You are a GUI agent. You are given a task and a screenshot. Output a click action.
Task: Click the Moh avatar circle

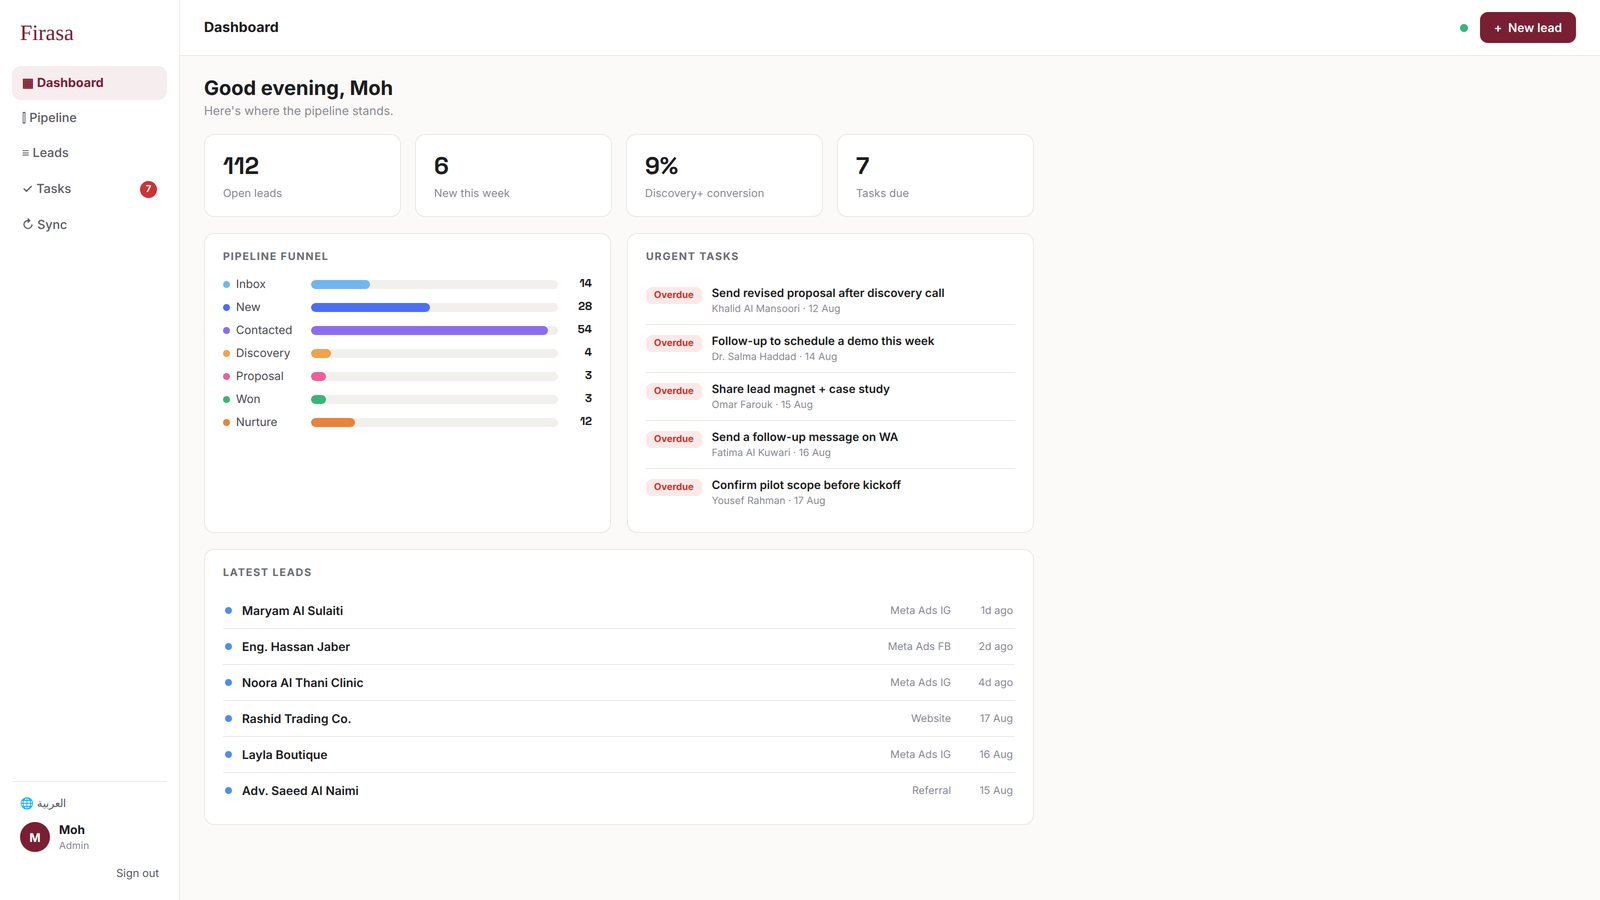(35, 837)
